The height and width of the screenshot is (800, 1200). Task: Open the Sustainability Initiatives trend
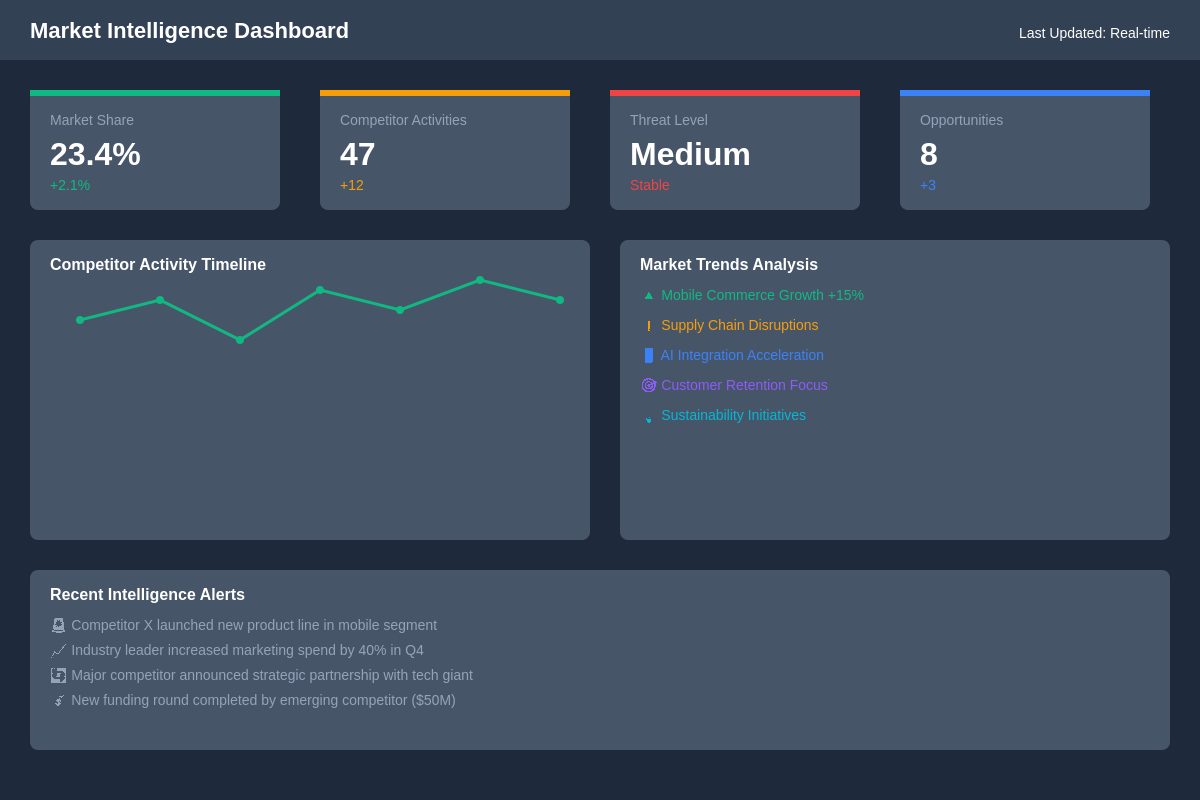tap(733, 415)
